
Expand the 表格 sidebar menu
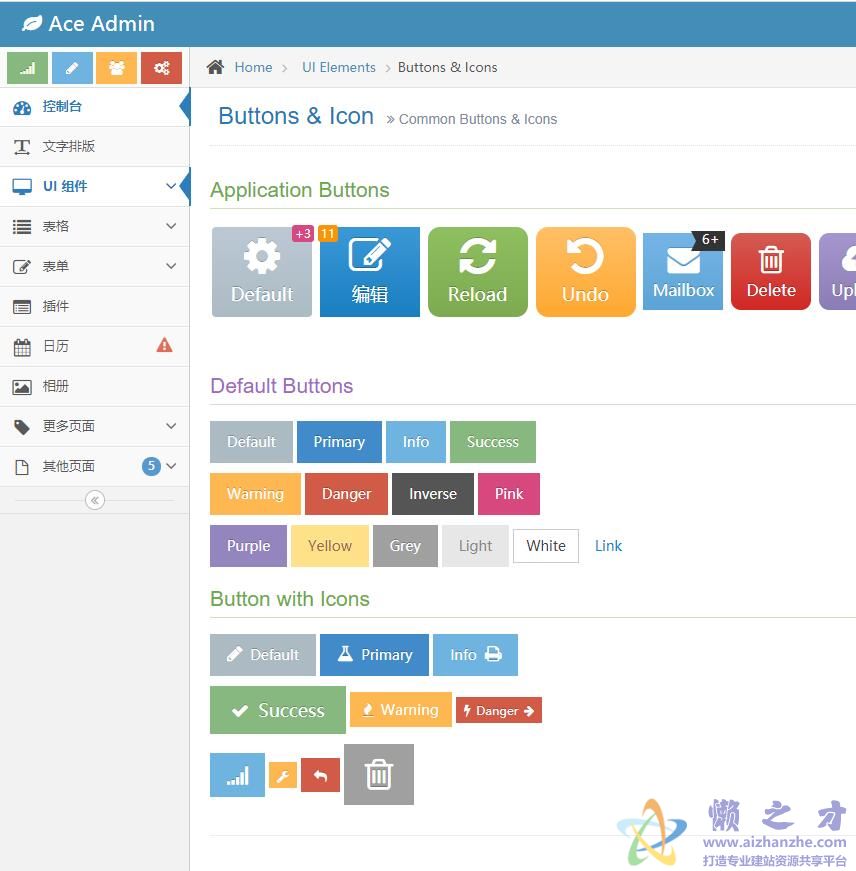point(94,226)
